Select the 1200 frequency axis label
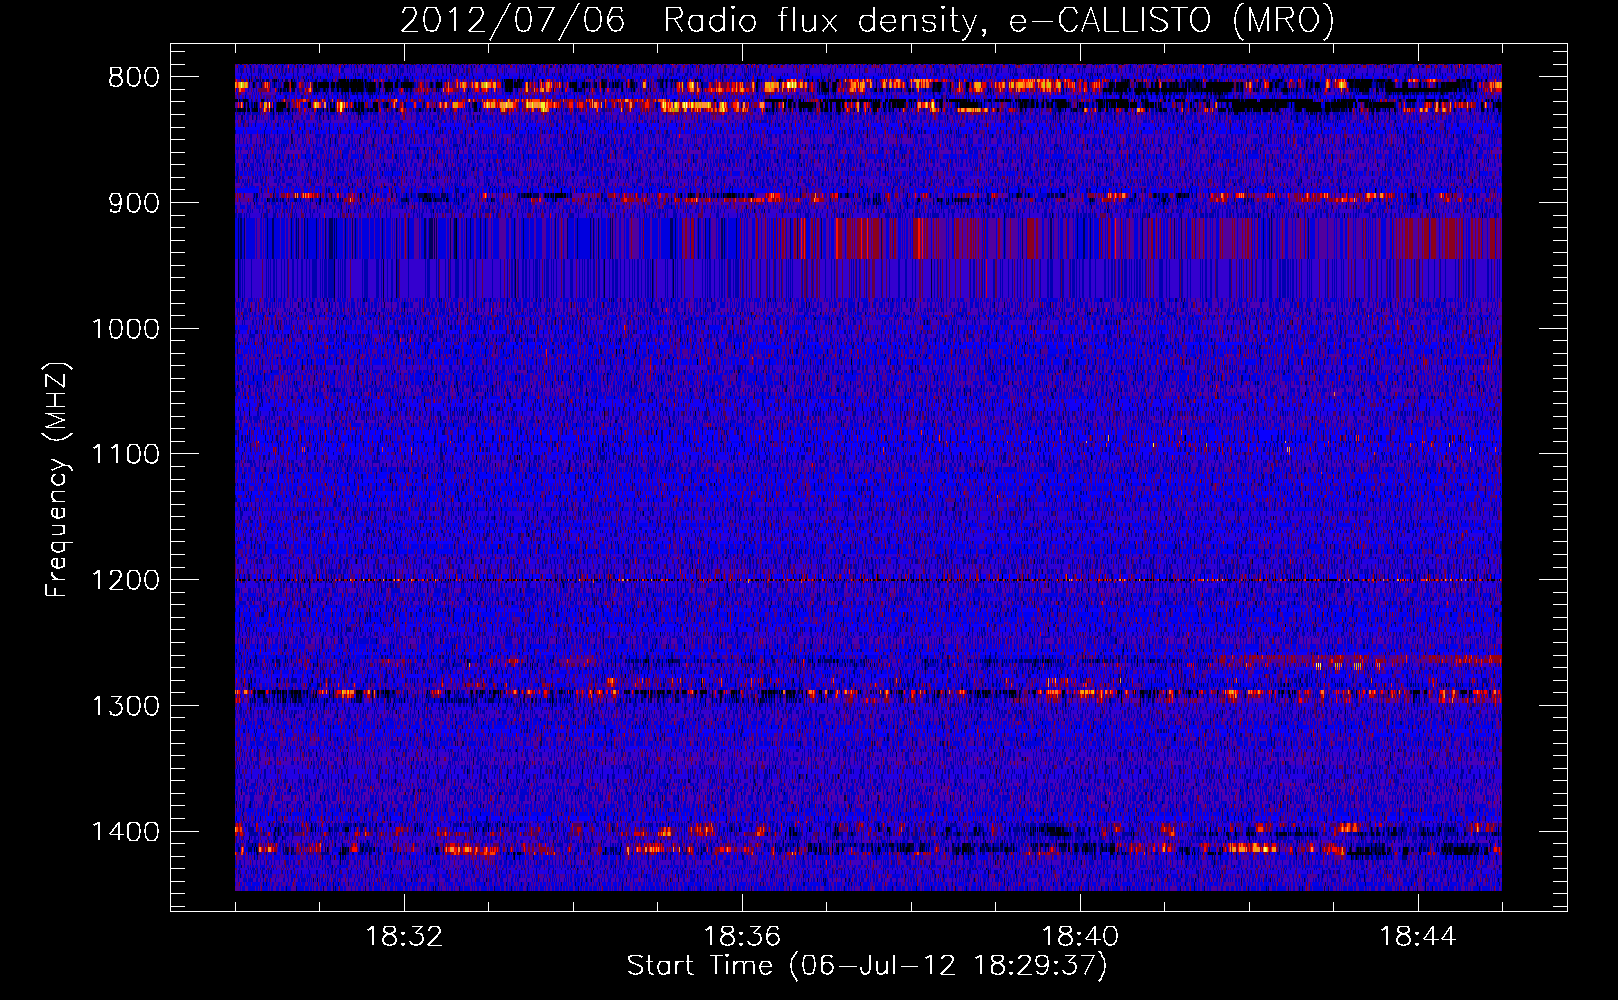The image size is (1618, 1000). coord(125,581)
